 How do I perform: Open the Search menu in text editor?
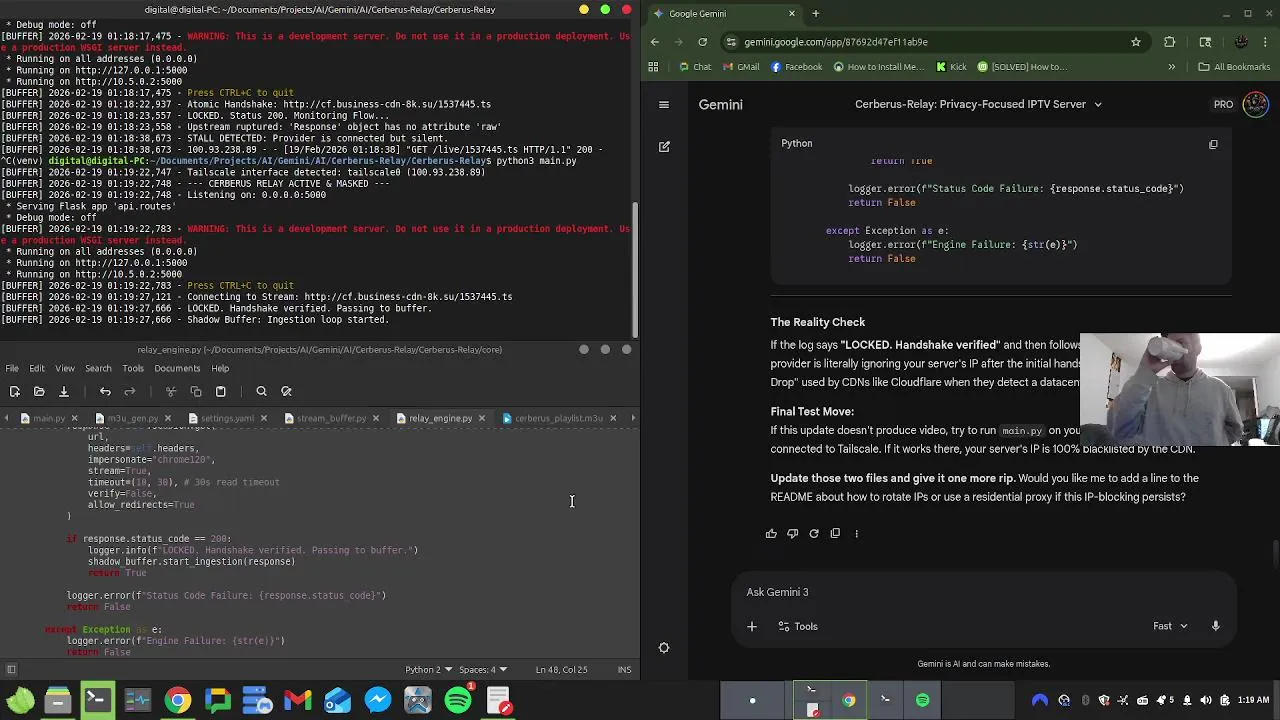(x=97, y=368)
